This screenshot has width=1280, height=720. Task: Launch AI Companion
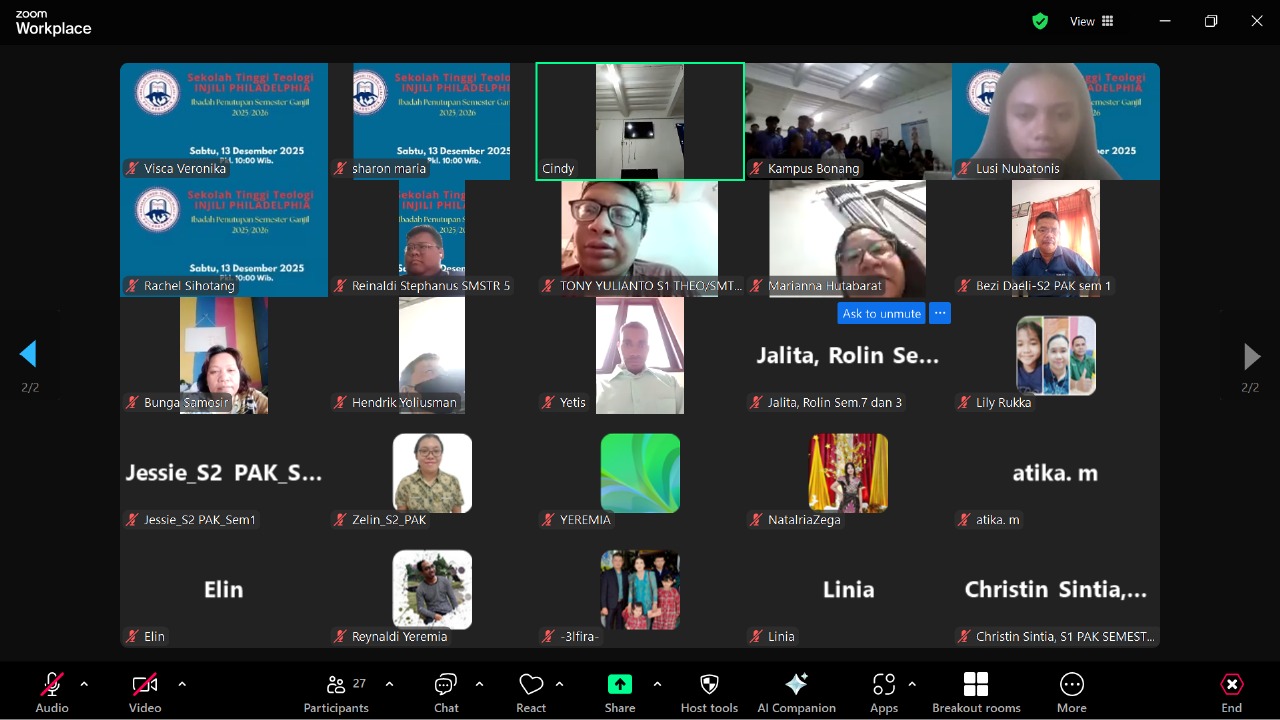[796, 692]
